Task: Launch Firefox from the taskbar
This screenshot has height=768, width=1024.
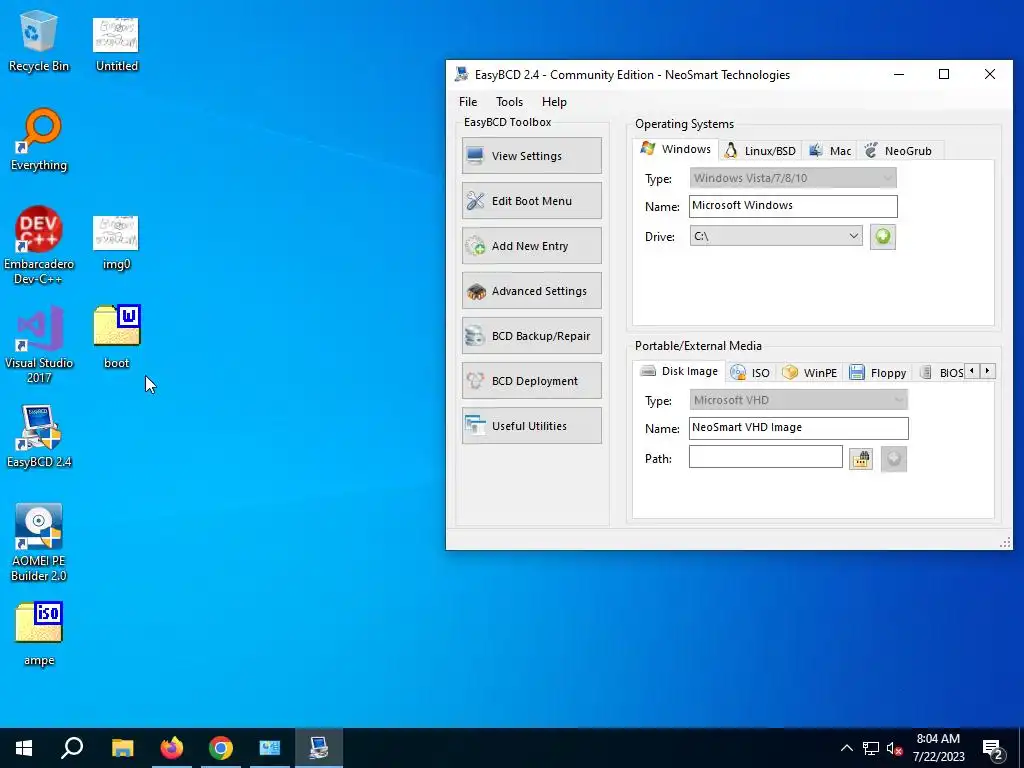Action: tap(172, 748)
